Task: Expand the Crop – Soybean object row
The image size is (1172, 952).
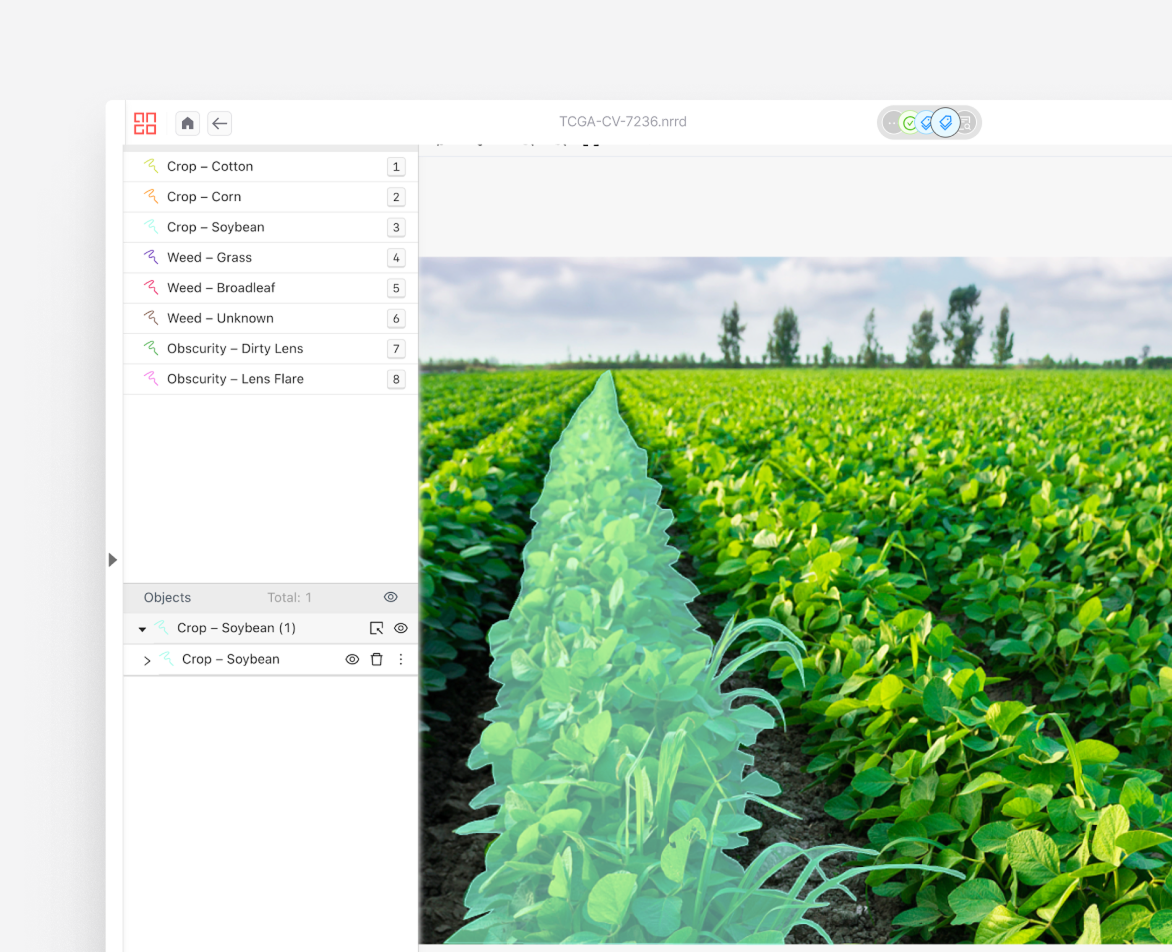Action: click(x=147, y=660)
